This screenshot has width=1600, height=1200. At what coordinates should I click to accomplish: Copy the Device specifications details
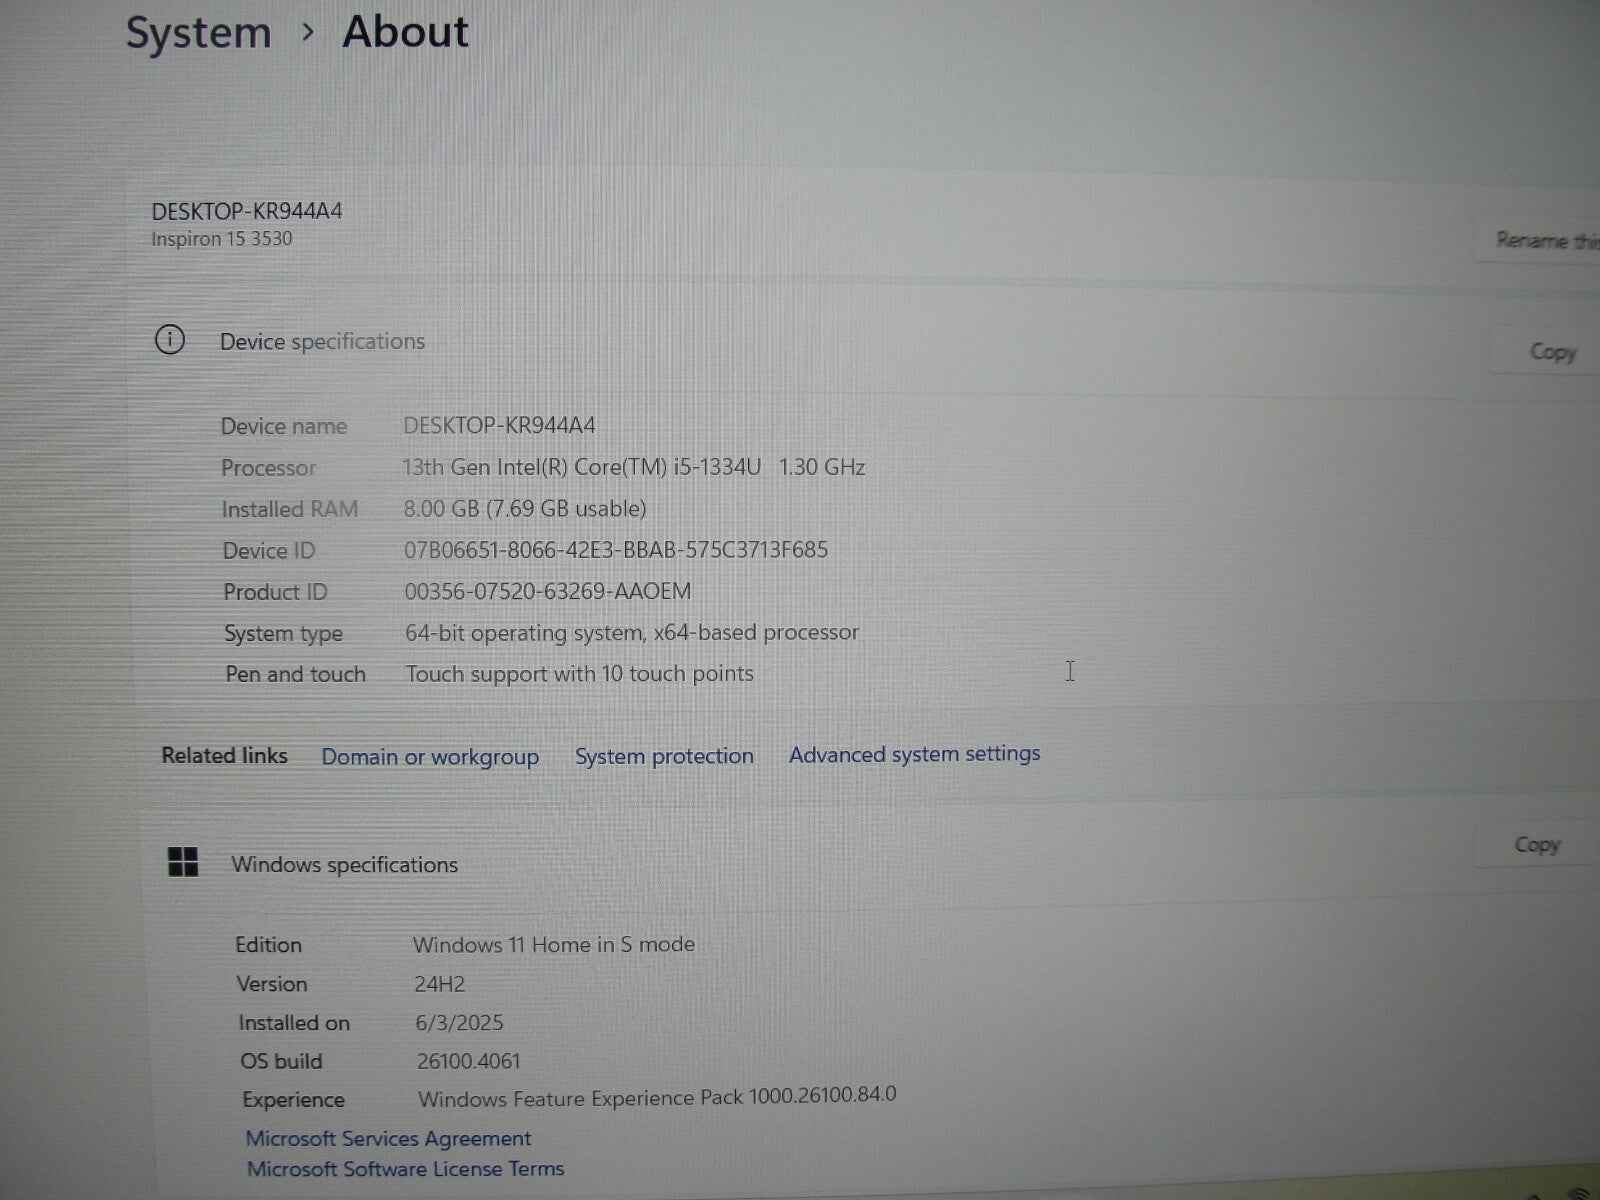click(1552, 351)
